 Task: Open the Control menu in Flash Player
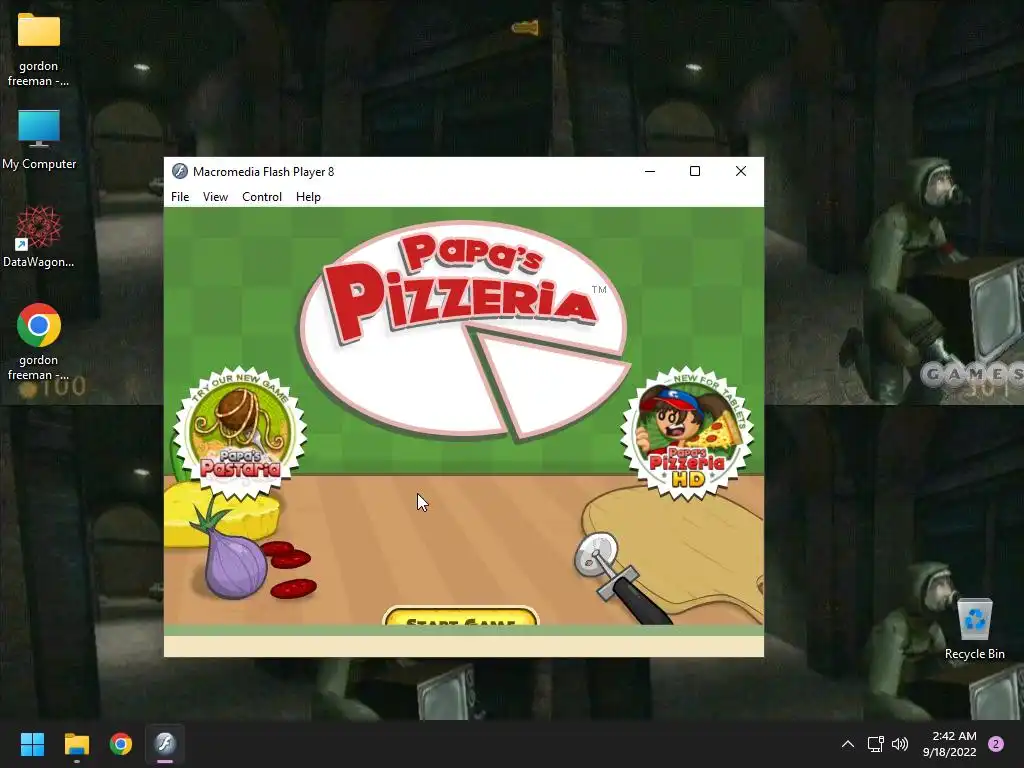[262, 197]
